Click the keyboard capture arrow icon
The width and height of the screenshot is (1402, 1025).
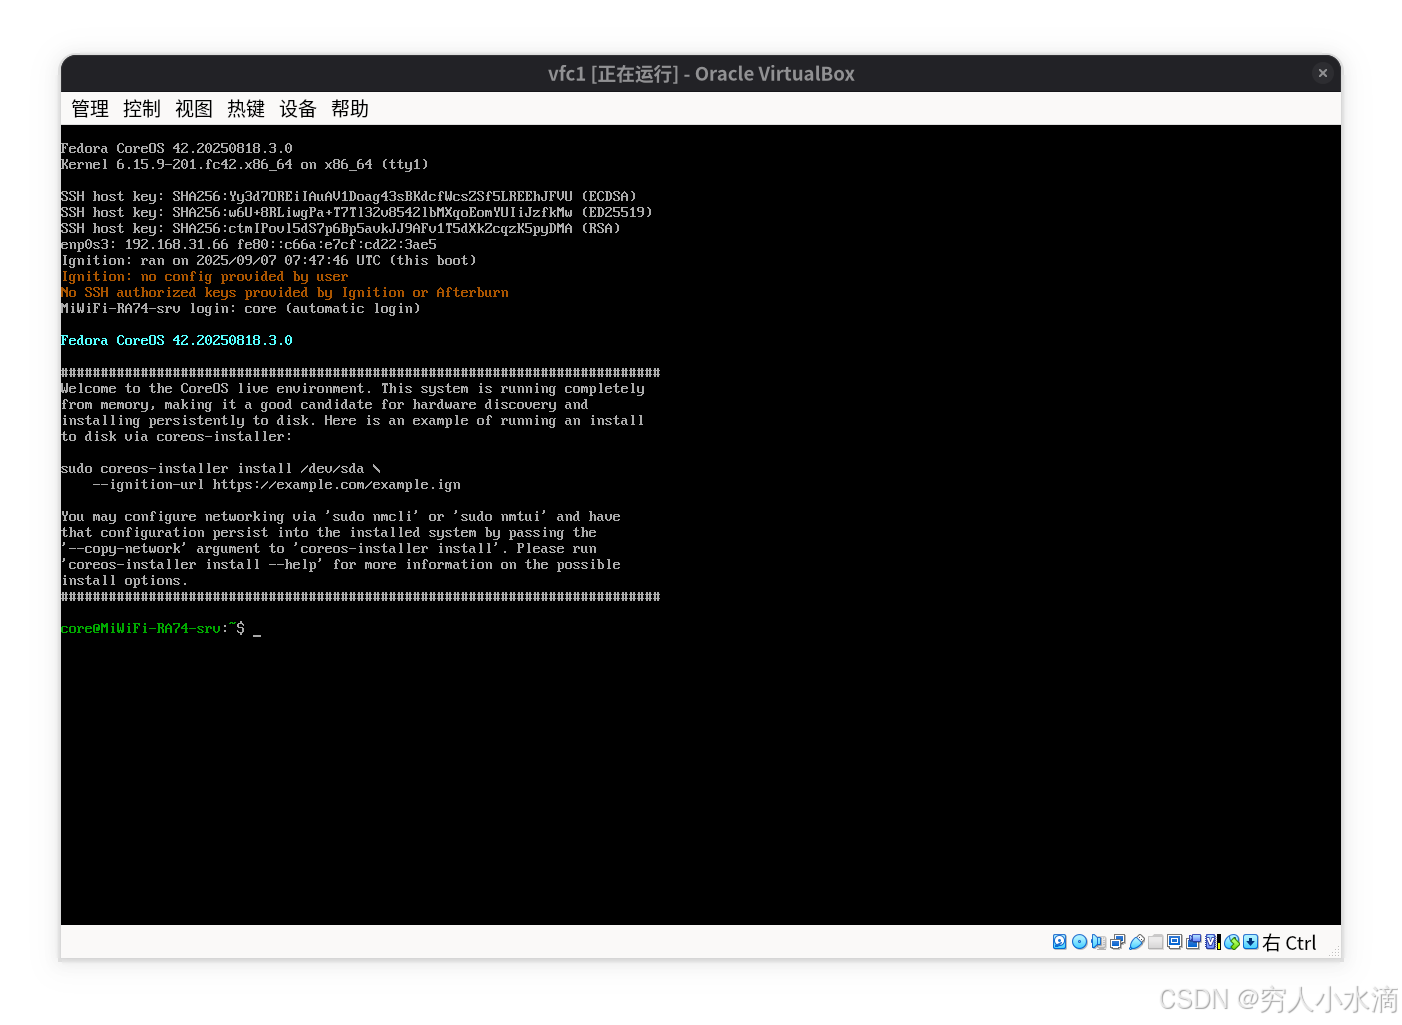click(1251, 942)
